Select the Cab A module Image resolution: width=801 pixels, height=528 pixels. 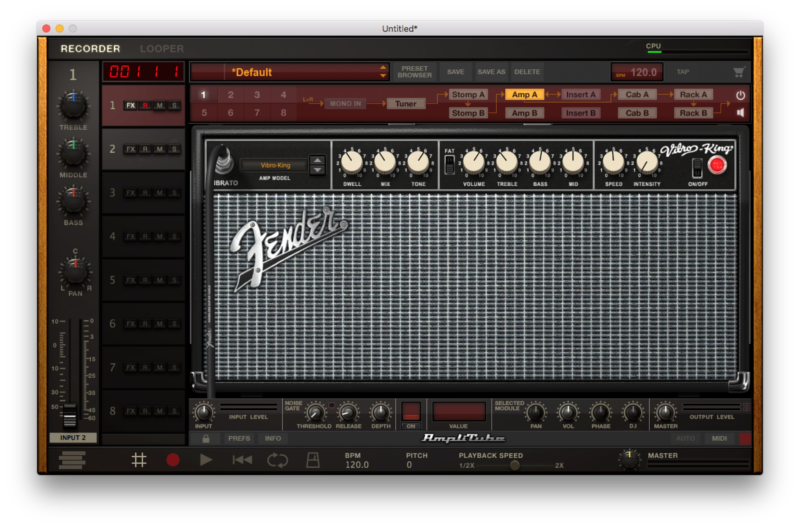pos(637,94)
